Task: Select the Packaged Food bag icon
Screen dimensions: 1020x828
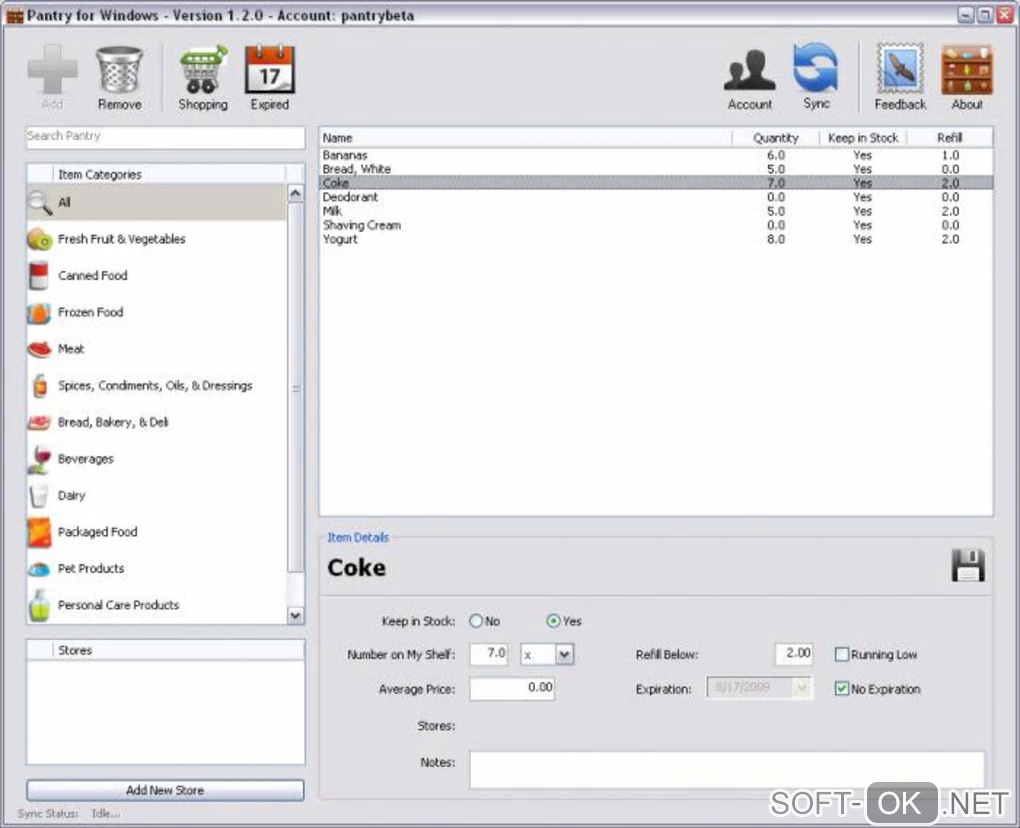Action: pyautogui.click(x=39, y=532)
